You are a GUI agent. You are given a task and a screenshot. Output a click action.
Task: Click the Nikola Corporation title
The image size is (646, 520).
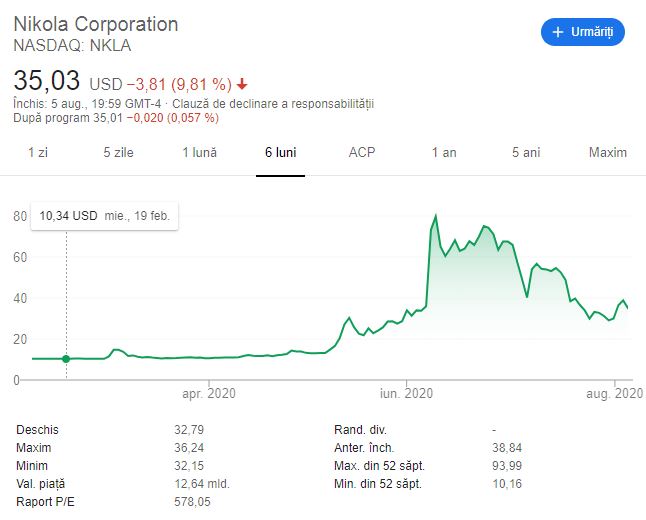click(x=96, y=24)
